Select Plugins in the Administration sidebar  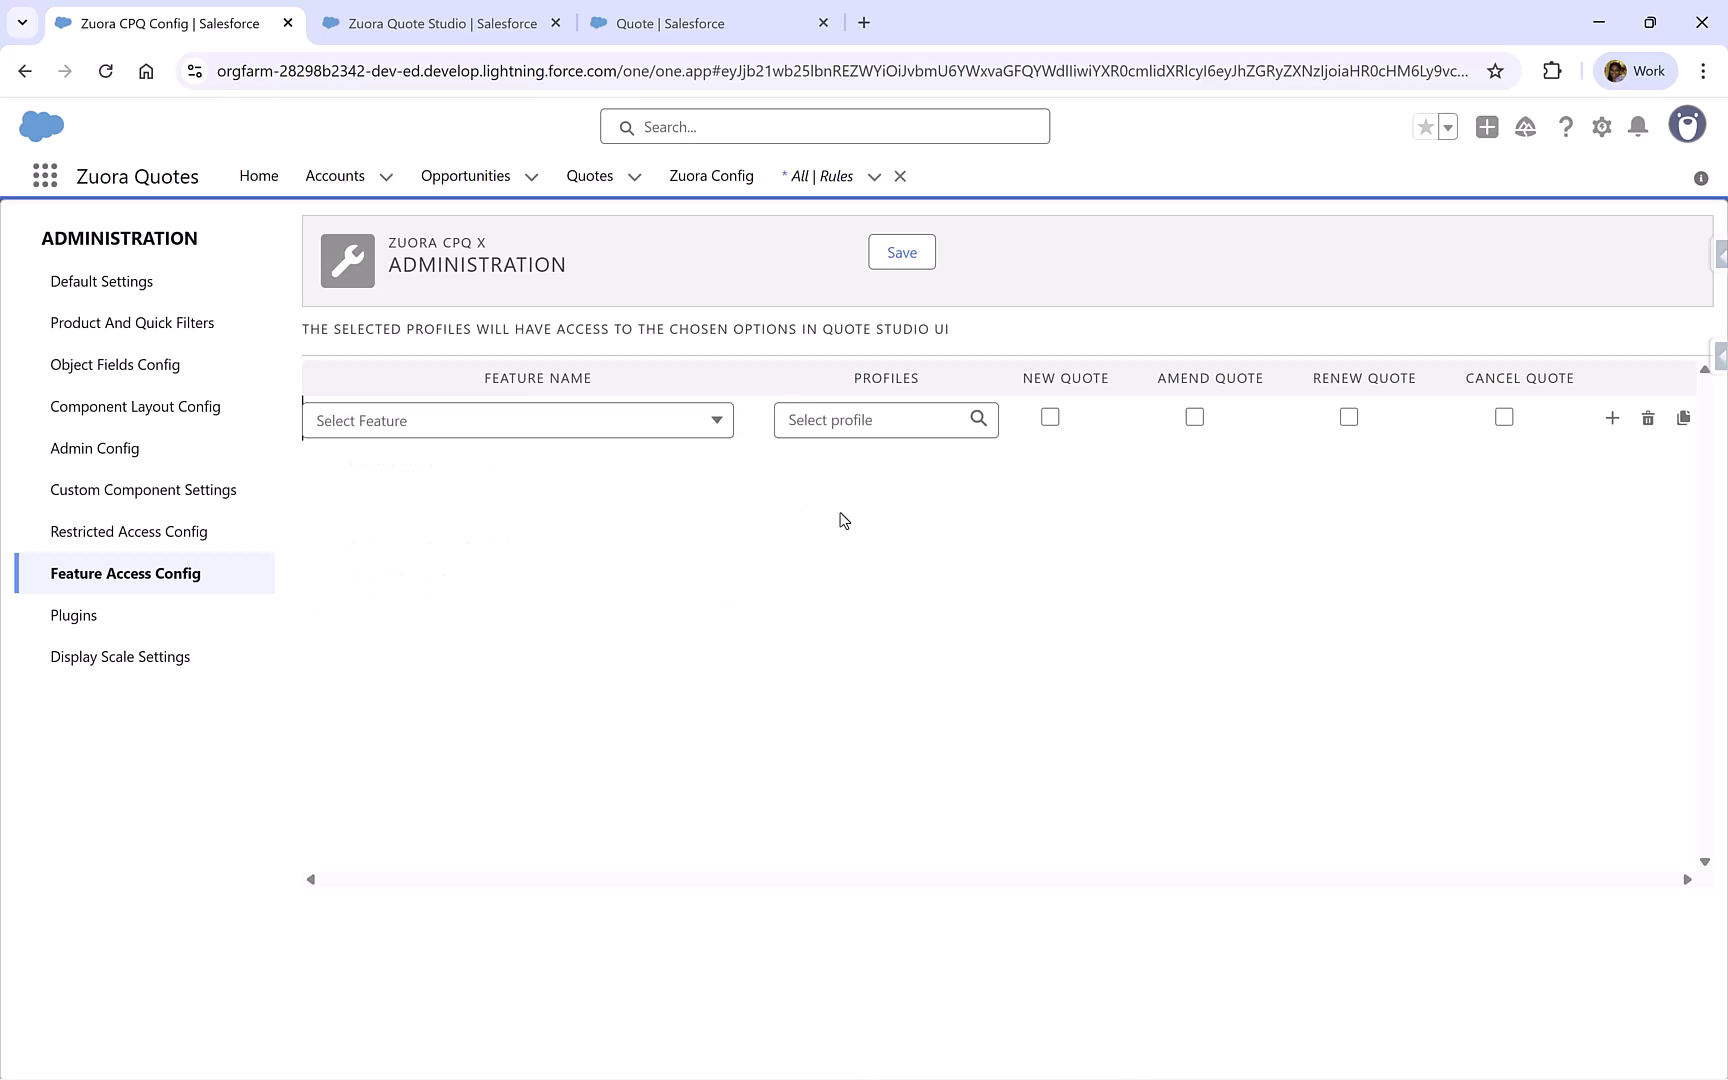point(73,614)
